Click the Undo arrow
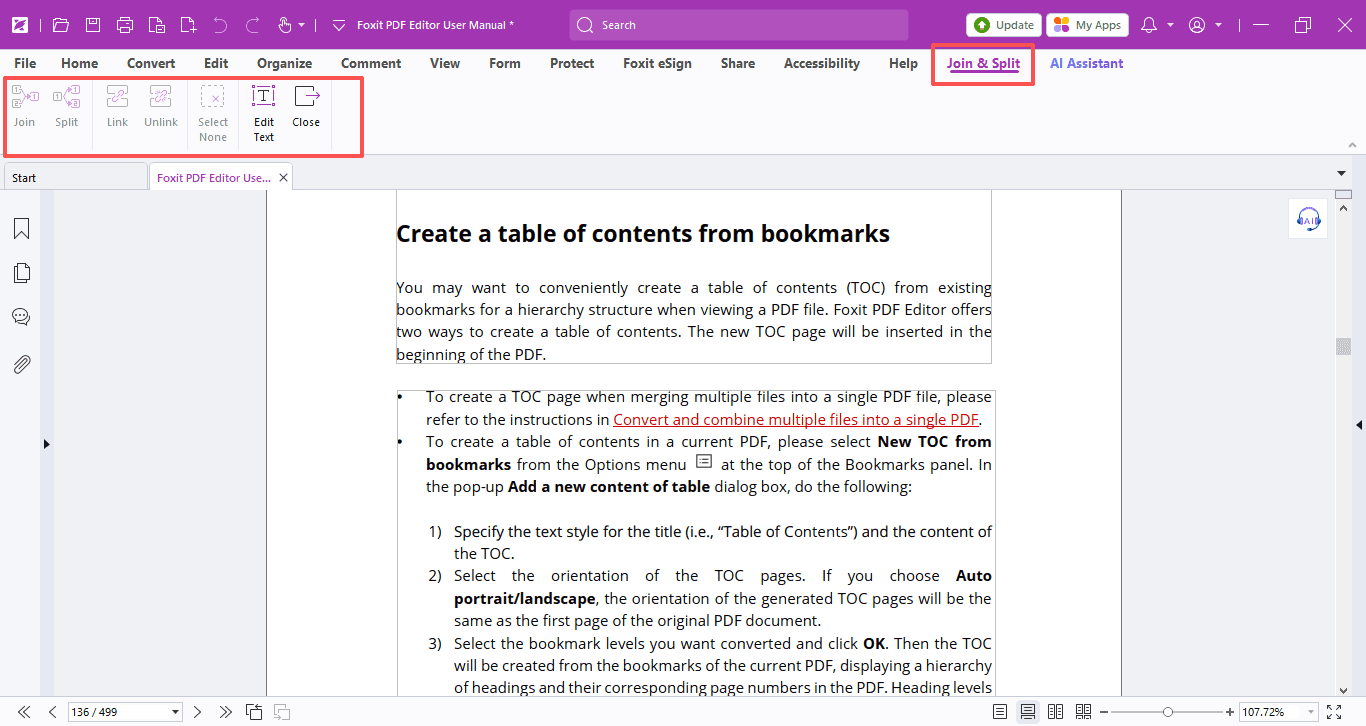 pos(220,25)
